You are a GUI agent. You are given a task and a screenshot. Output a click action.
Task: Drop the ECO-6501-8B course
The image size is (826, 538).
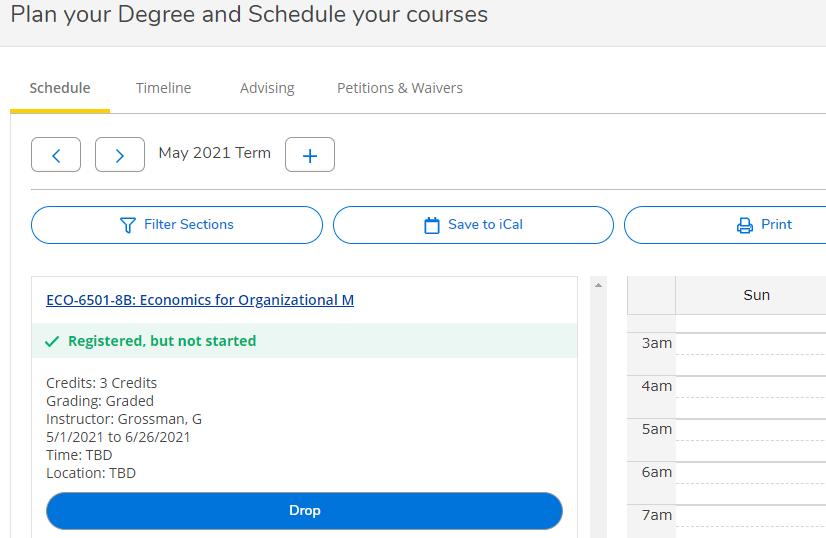click(304, 511)
